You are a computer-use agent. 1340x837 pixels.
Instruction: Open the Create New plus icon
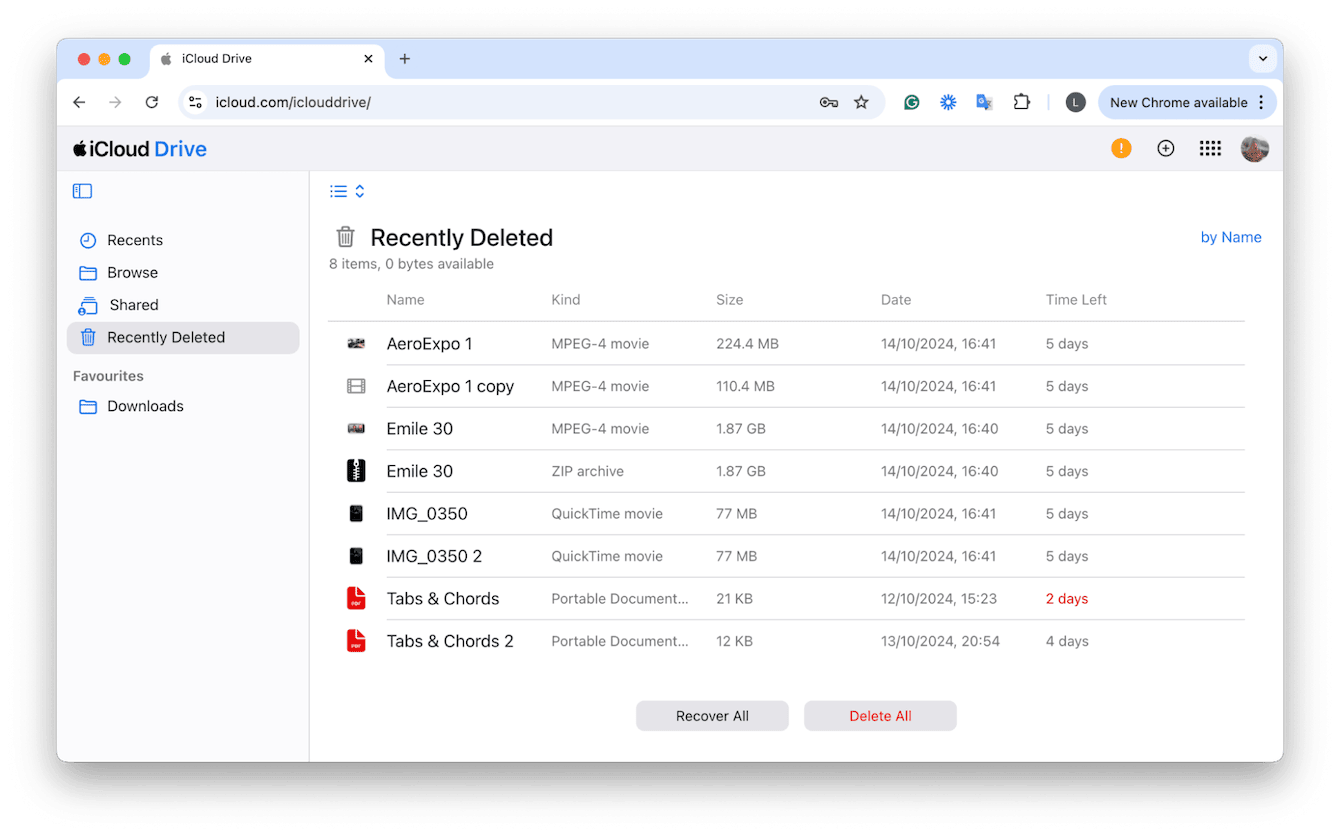pos(1166,148)
